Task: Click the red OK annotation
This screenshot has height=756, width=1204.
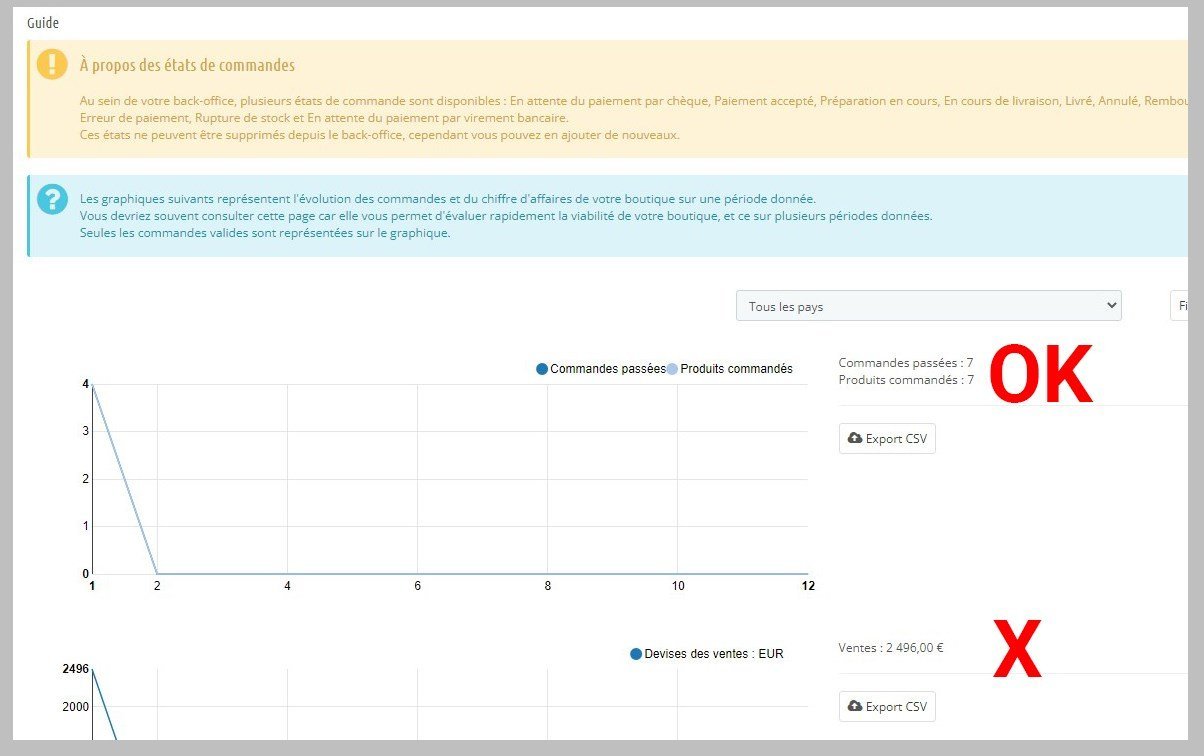Action: click(1041, 376)
